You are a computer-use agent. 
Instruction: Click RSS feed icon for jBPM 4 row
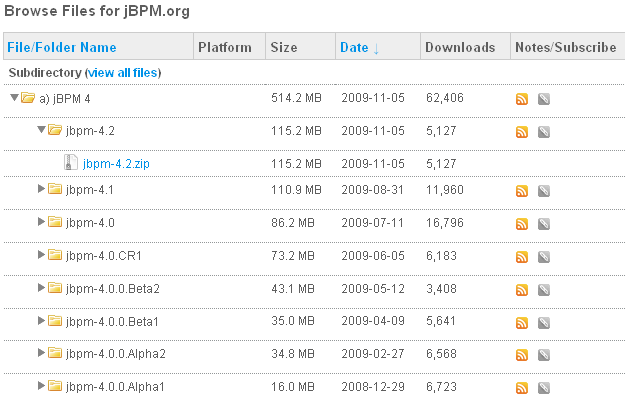click(x=521, y=99)
